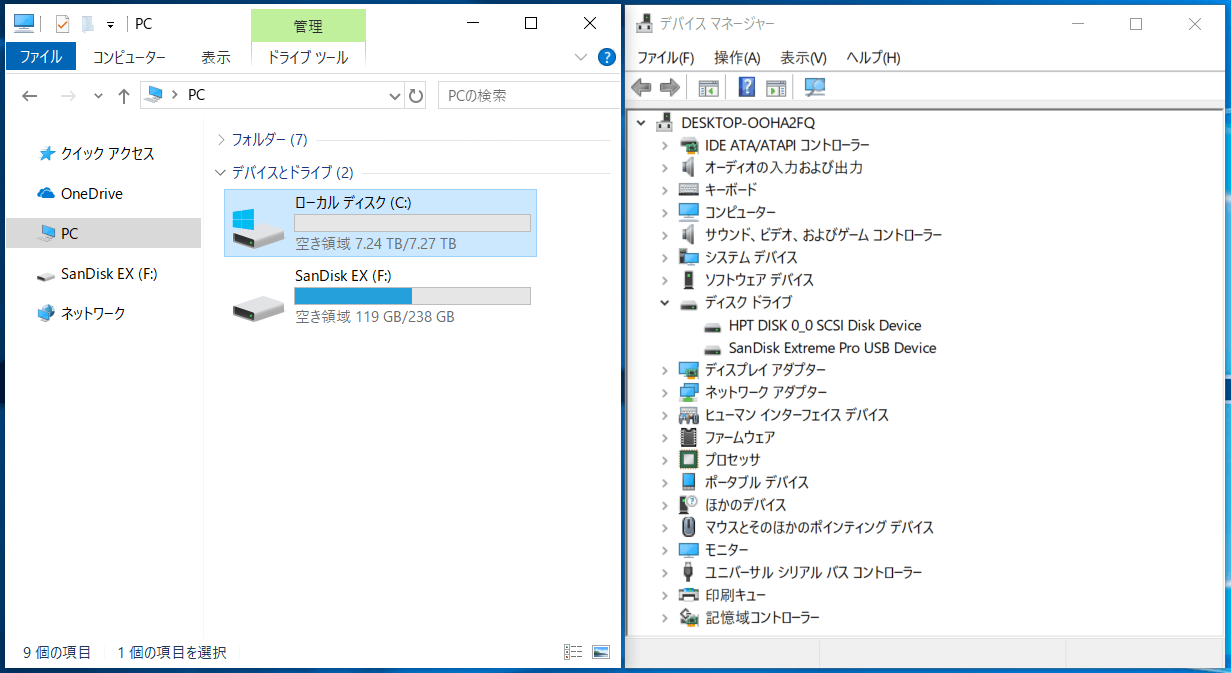
Task: Expand the ネットワーク アダプター node
Action: (665, 392)
